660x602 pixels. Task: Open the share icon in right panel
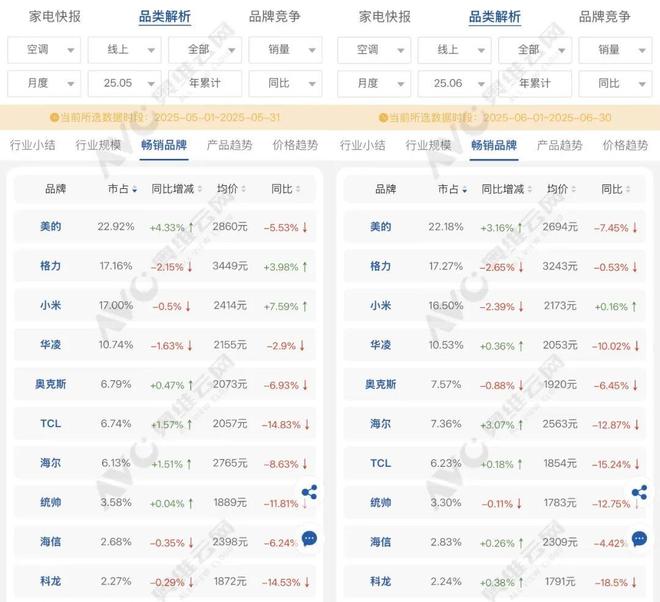[639, 493]
